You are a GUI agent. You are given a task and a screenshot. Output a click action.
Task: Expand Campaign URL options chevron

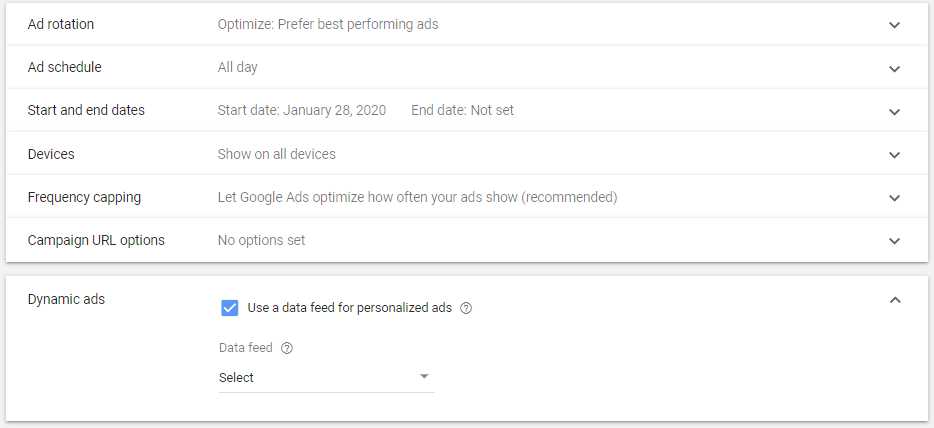894,241
